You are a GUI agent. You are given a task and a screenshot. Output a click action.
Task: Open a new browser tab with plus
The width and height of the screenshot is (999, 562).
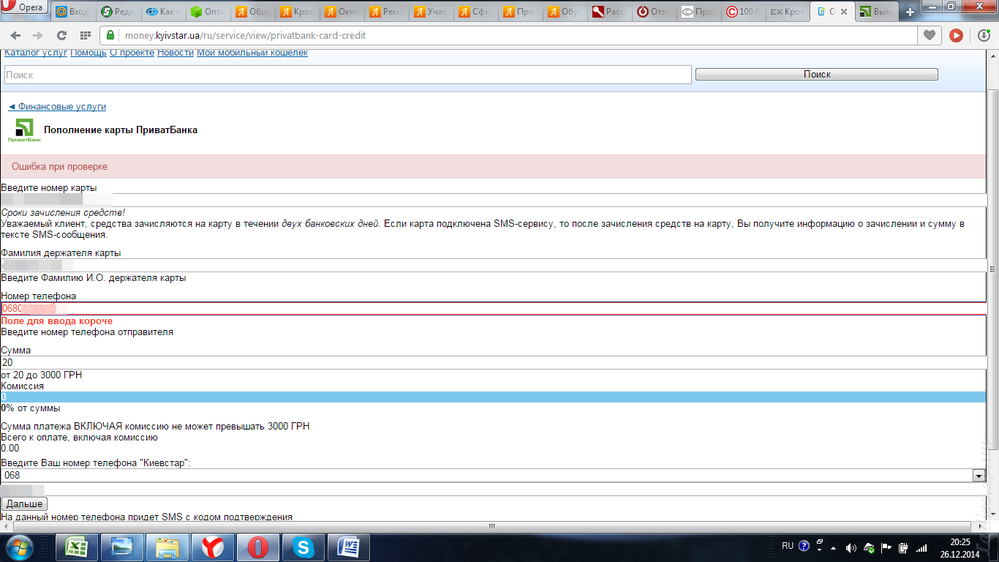(x=910, y=11)
